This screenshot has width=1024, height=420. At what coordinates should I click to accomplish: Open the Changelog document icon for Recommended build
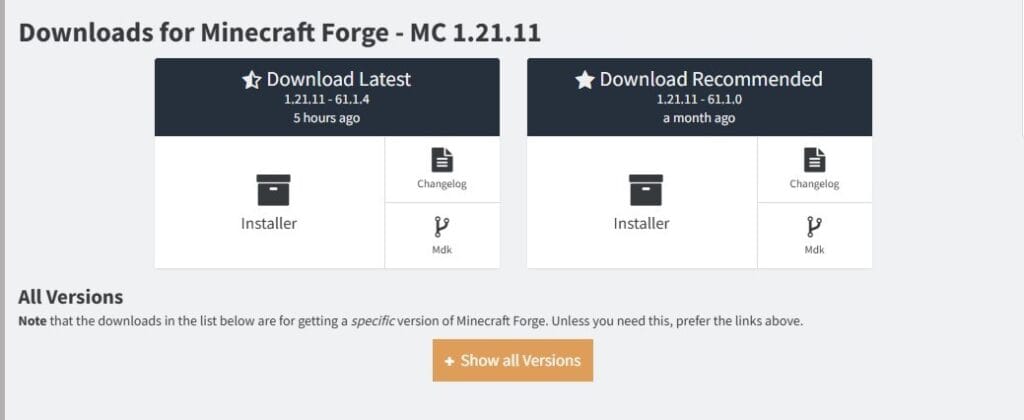814,159
